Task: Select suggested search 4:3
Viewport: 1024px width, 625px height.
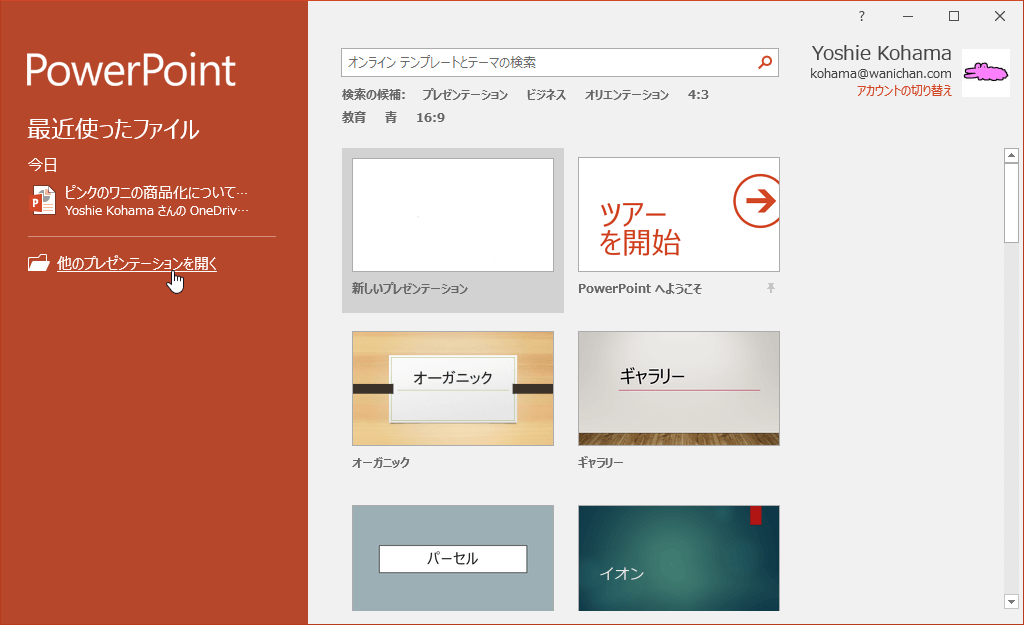Action: click(x=698, y=95)
